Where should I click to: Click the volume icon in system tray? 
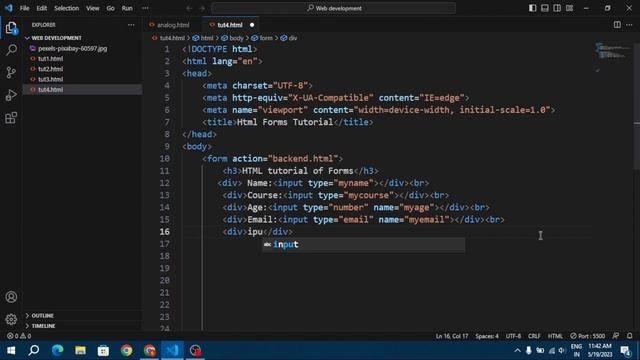(562, 350)
